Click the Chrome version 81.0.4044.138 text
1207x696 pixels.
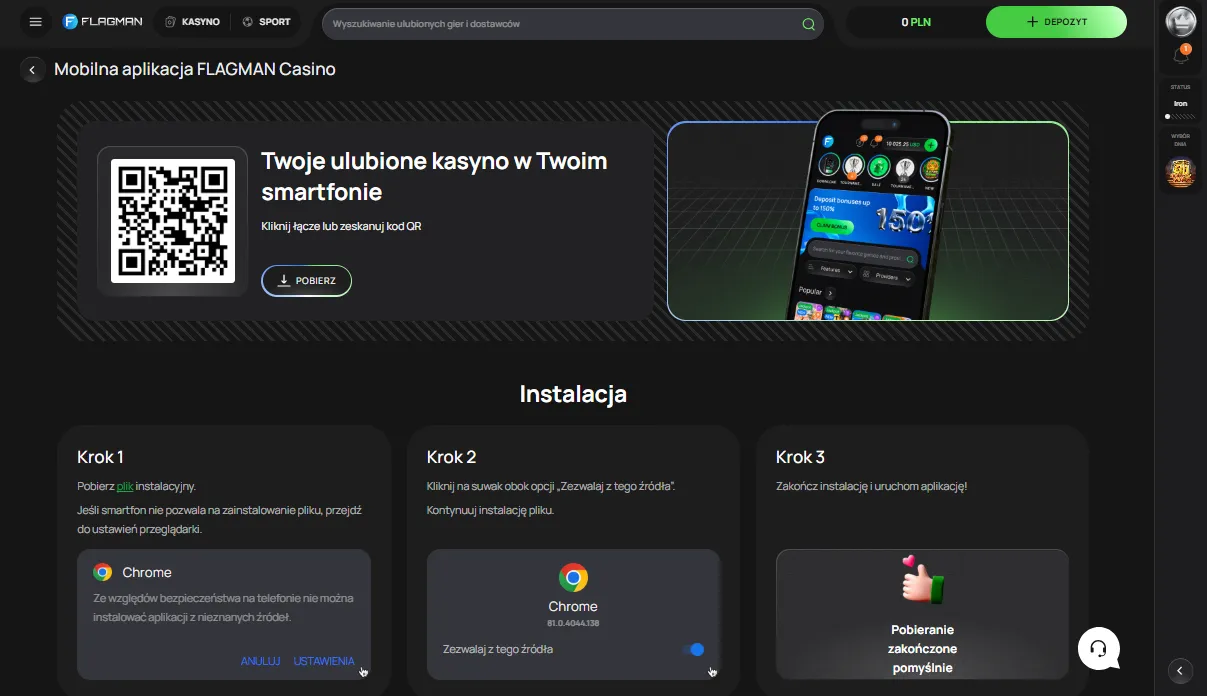(x=573, y=623)
